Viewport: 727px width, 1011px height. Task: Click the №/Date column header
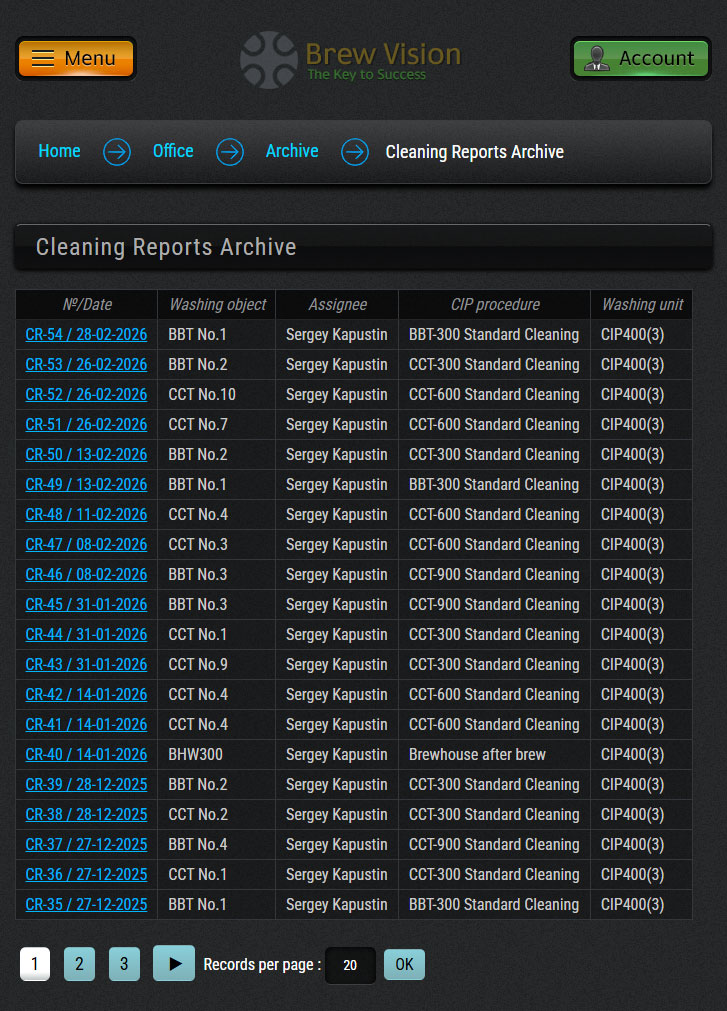pyautogui.click(x=87, y=305)
